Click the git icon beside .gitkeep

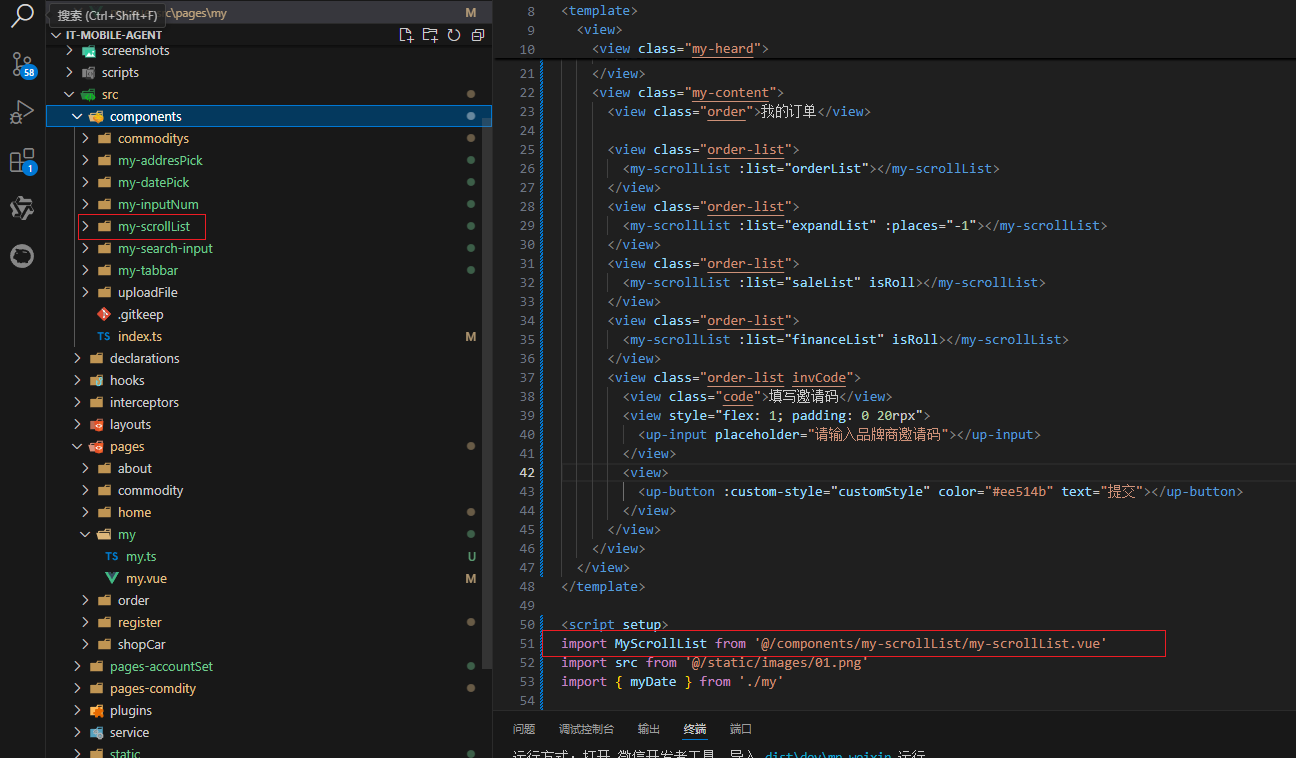[104, 315]
